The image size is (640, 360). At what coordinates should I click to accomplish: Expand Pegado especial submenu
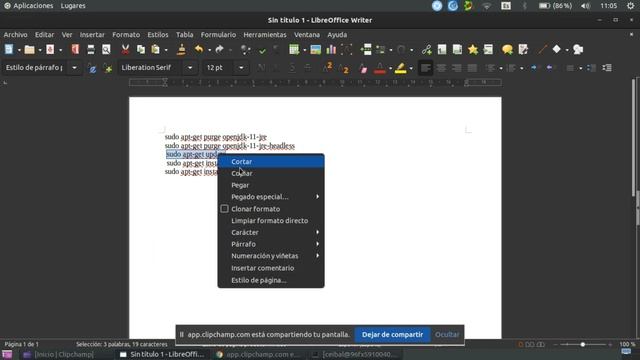click(x=271, y=197)
